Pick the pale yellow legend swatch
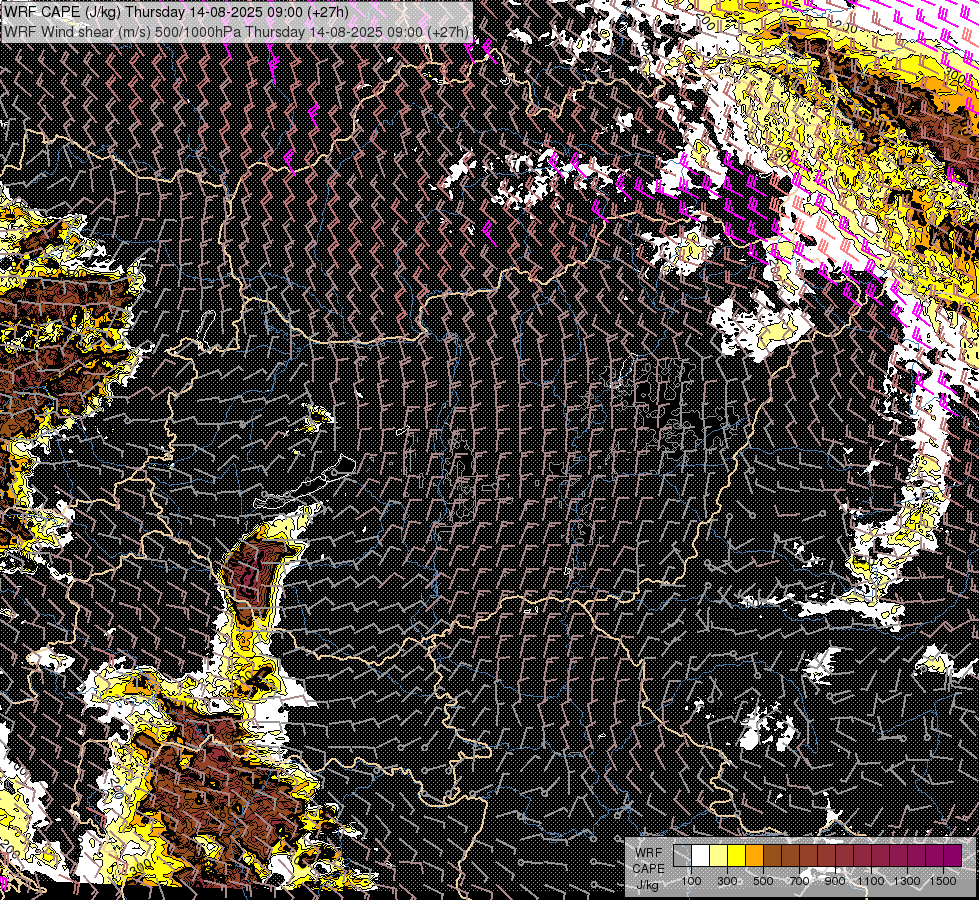 [719, 856]
